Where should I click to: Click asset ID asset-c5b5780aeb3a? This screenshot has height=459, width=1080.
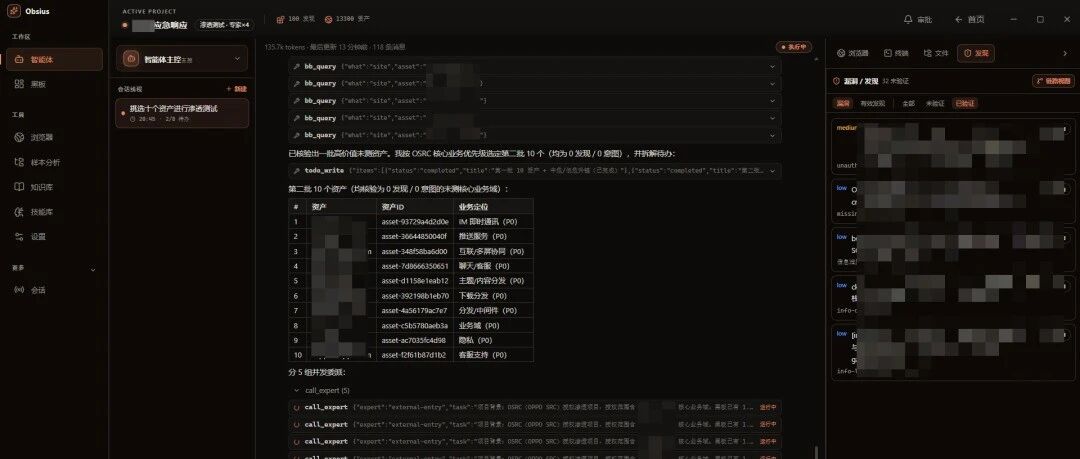[414, 325]
